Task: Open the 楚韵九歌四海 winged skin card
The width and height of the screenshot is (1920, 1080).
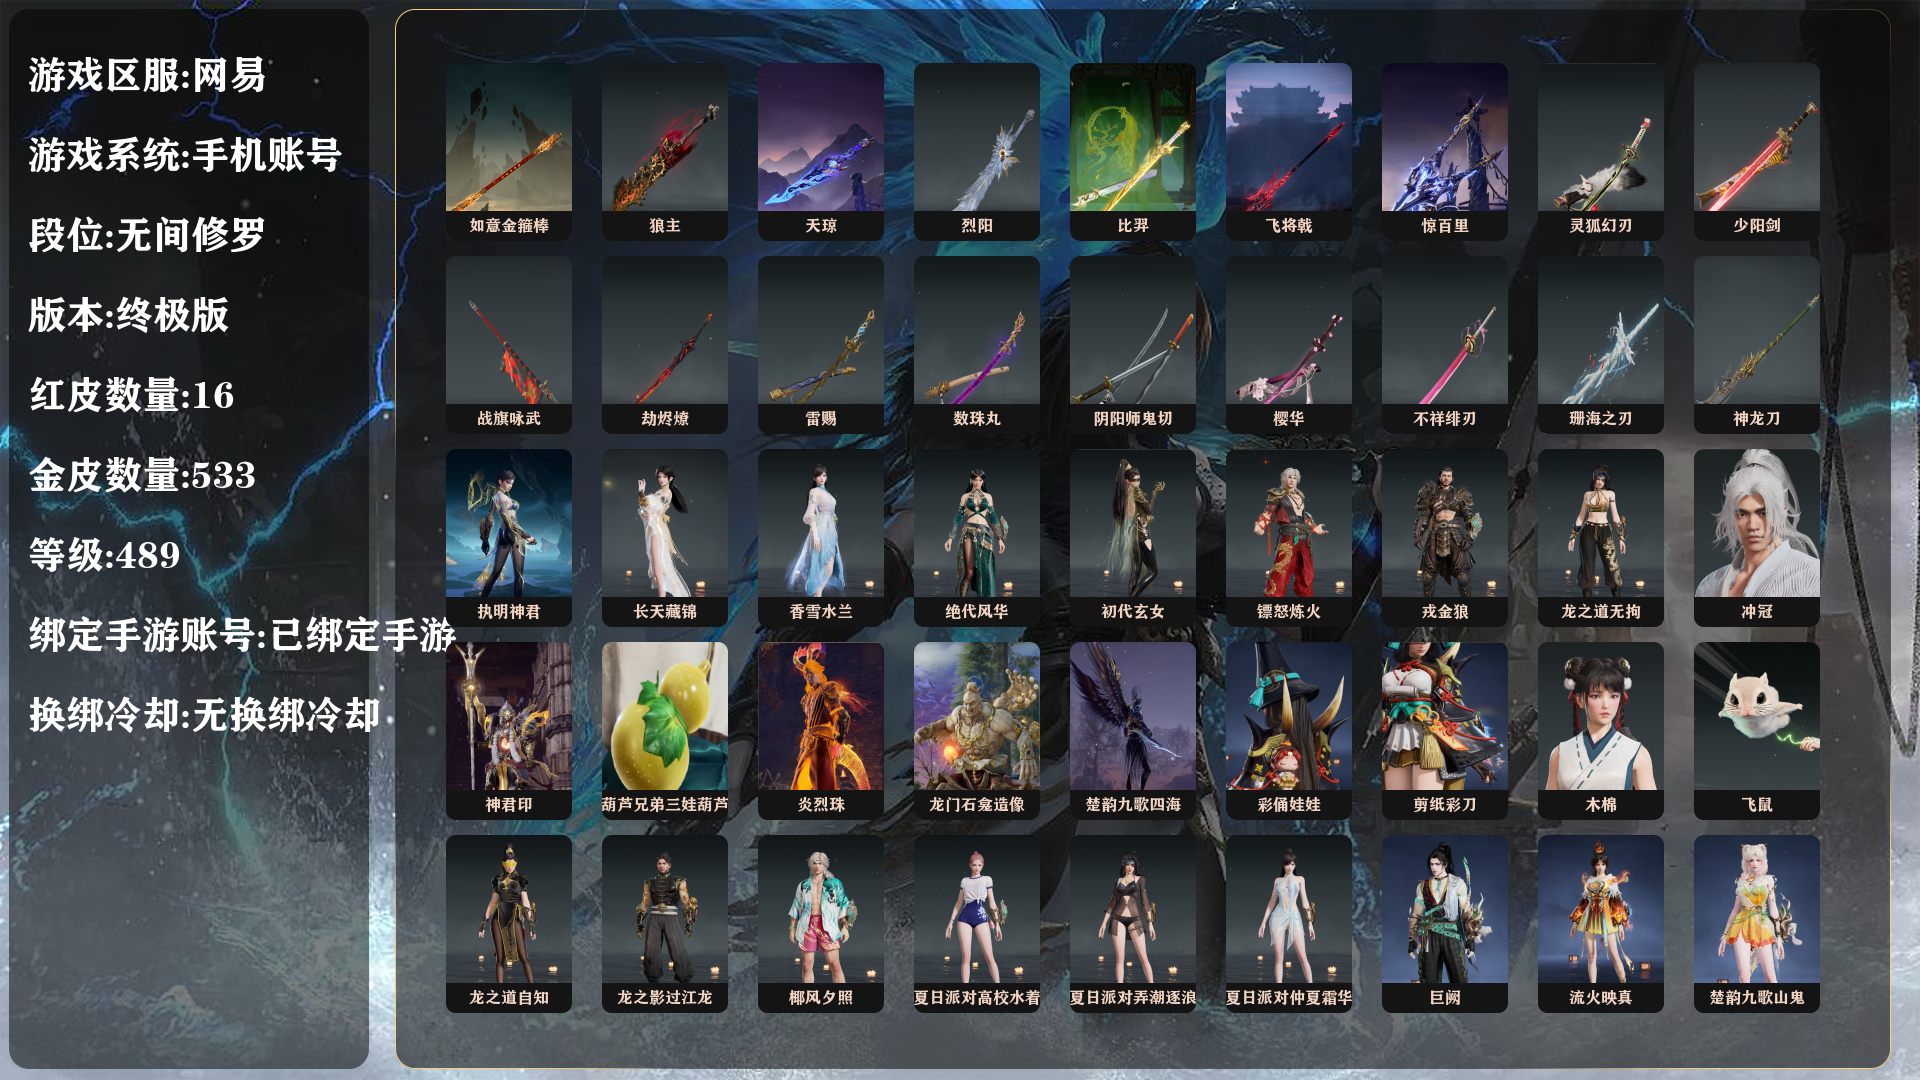Action: (1133, 731)
